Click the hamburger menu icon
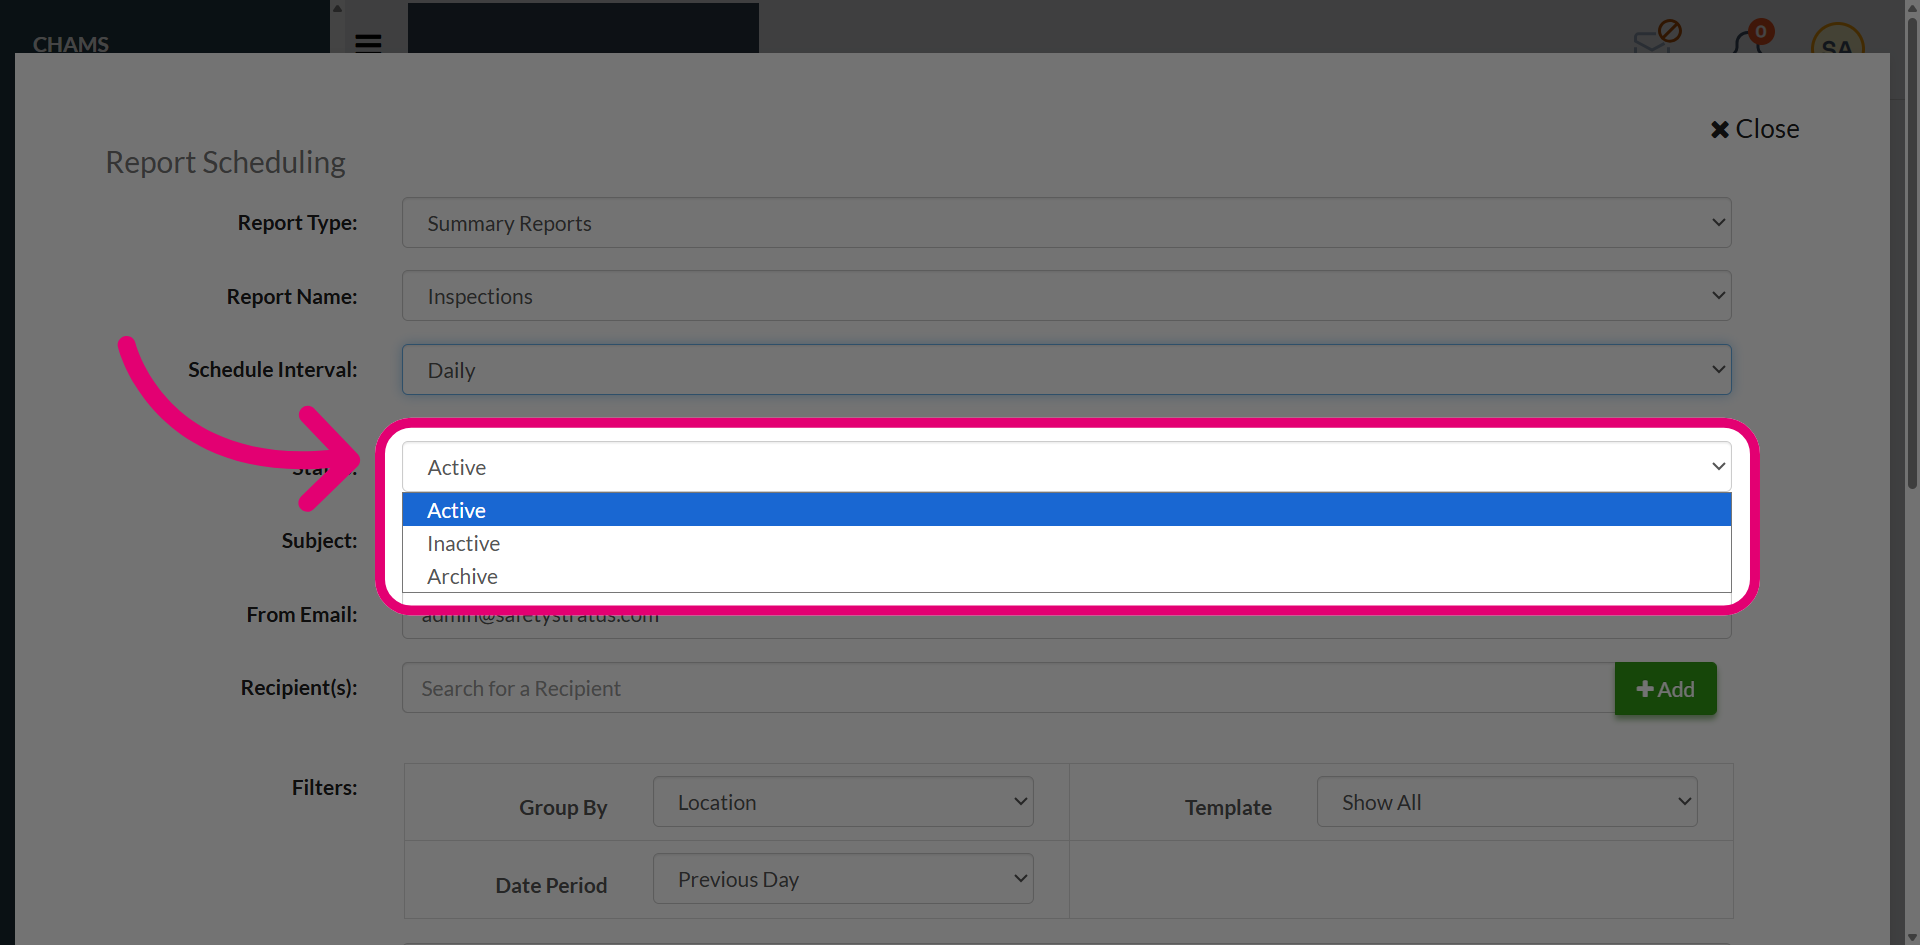 [x=368, y=43]
